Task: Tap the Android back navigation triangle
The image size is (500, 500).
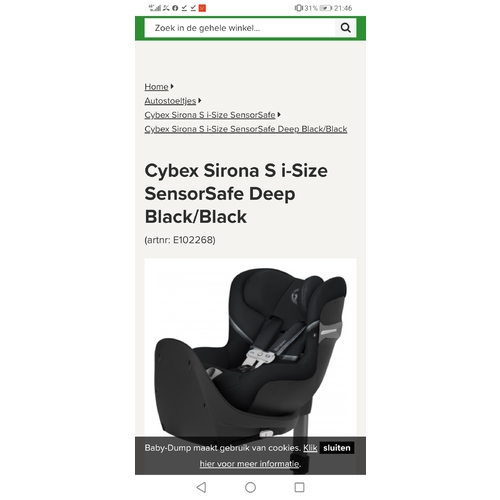Action: [201, 487]
